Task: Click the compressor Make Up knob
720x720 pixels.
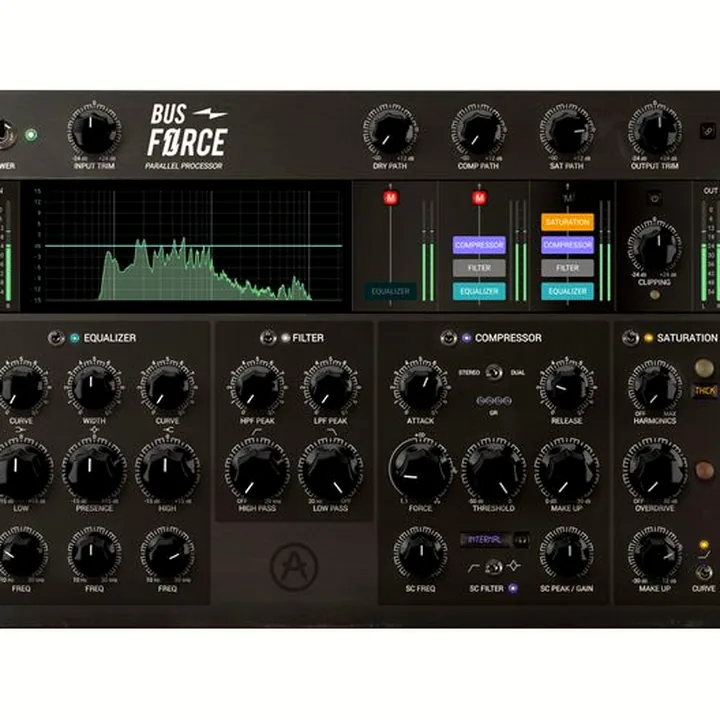Action: point(567,471)
